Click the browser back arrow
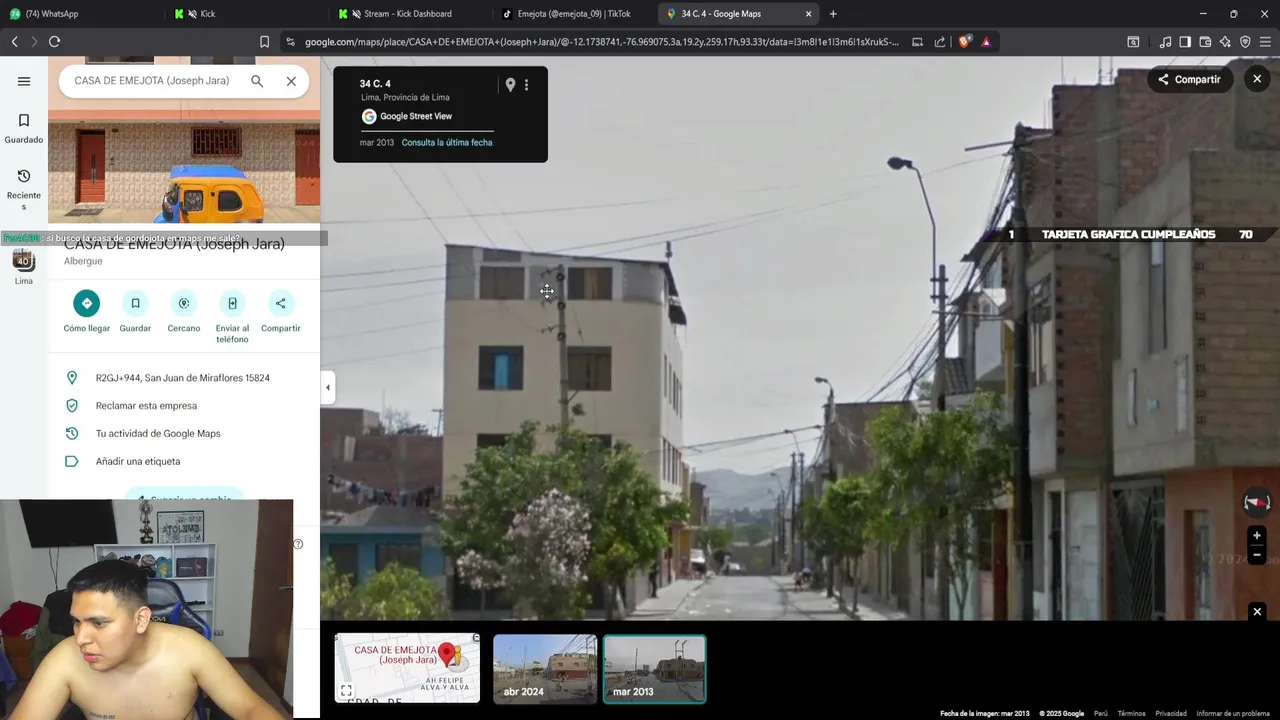The height and width of the screenshot is (720, 1280). (x=14, y=42)
